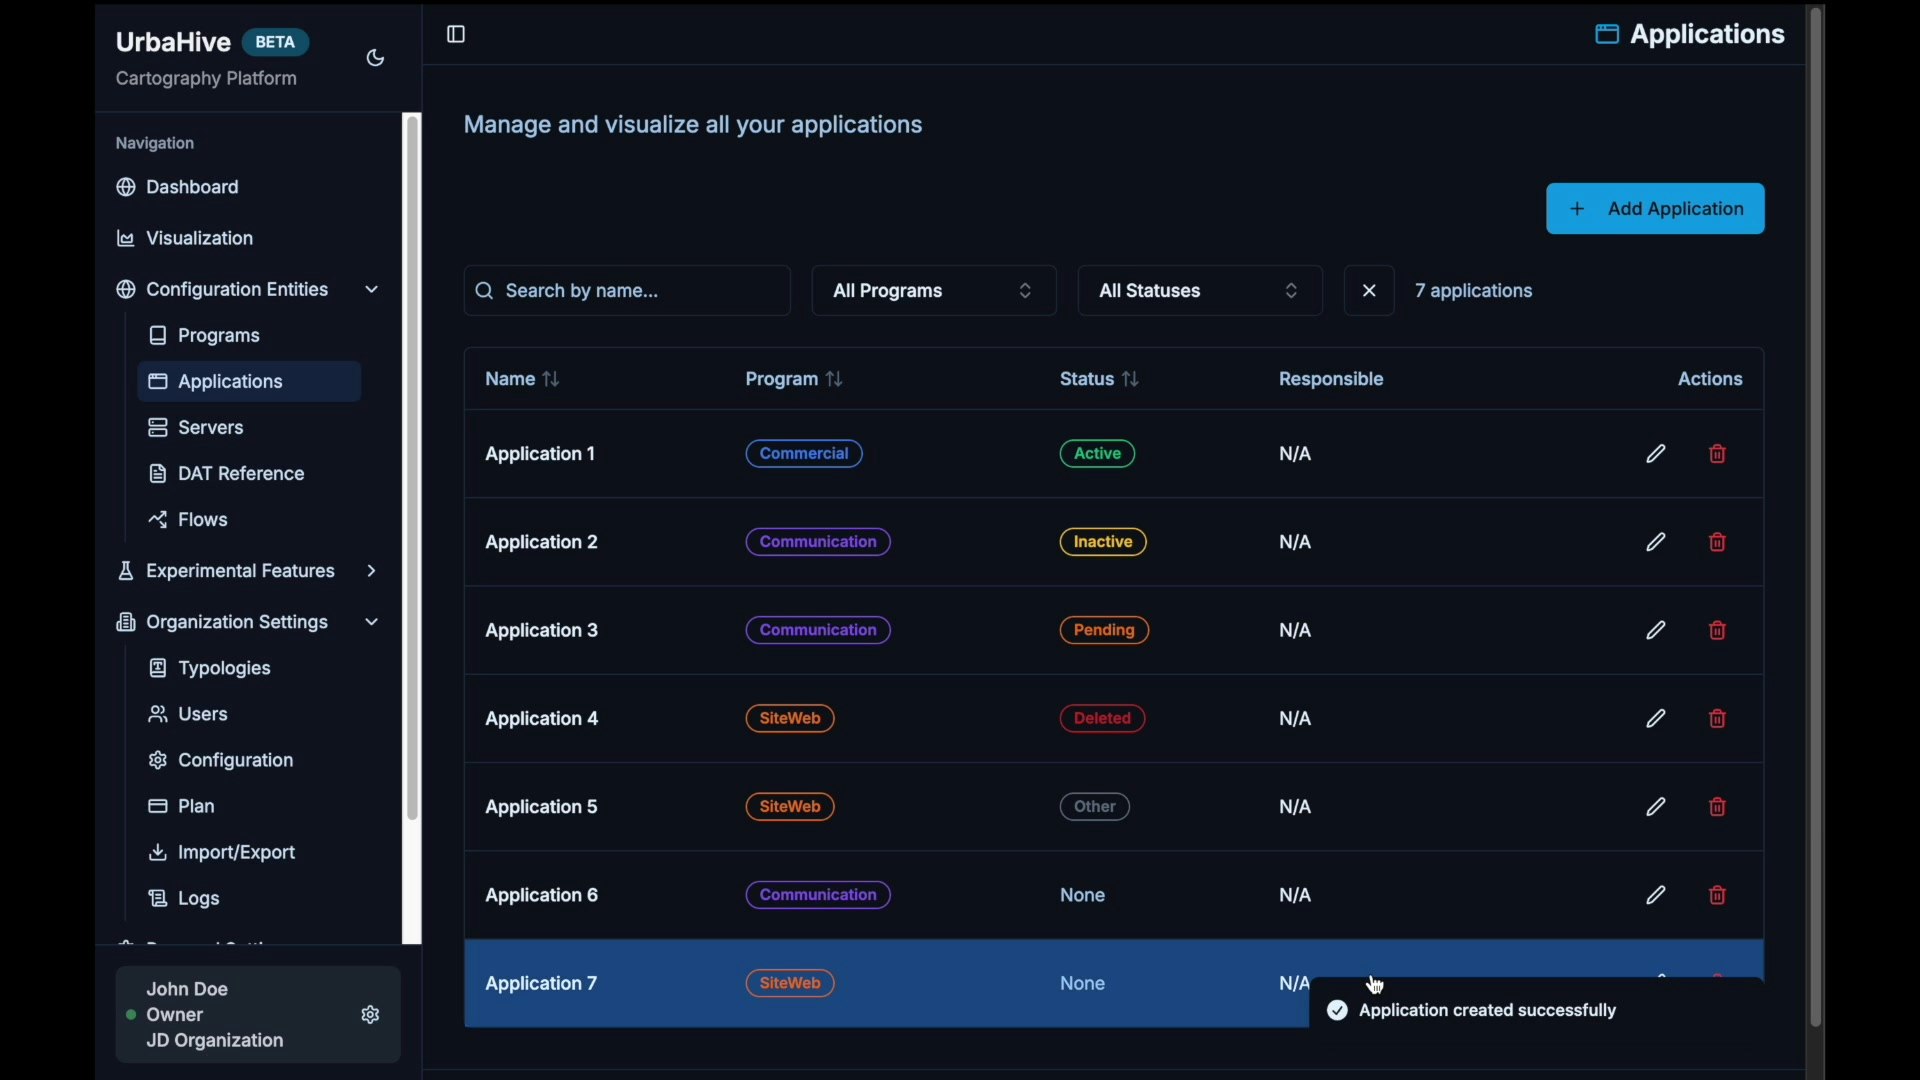Click trash icon for Application 2
This screenshot has height=1080, width=1920.
1718,543
